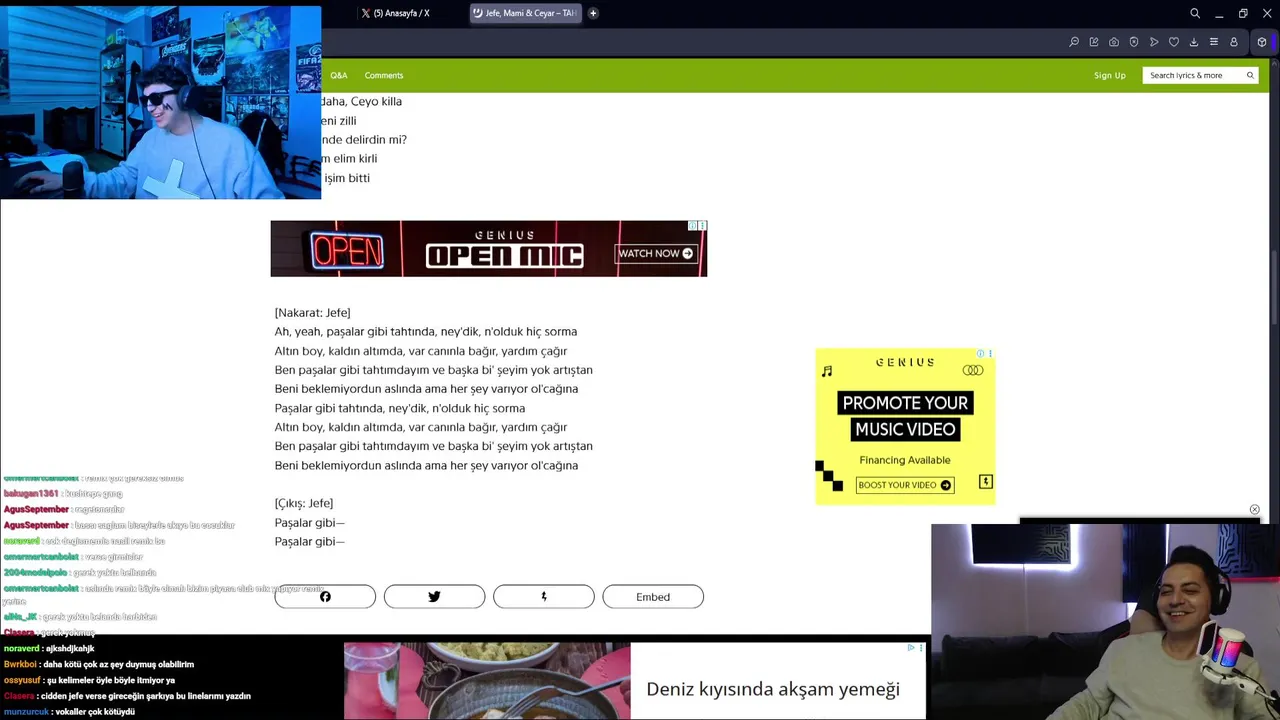Click the dinner food ad image

pyautogui.click(x=487, y=681)
